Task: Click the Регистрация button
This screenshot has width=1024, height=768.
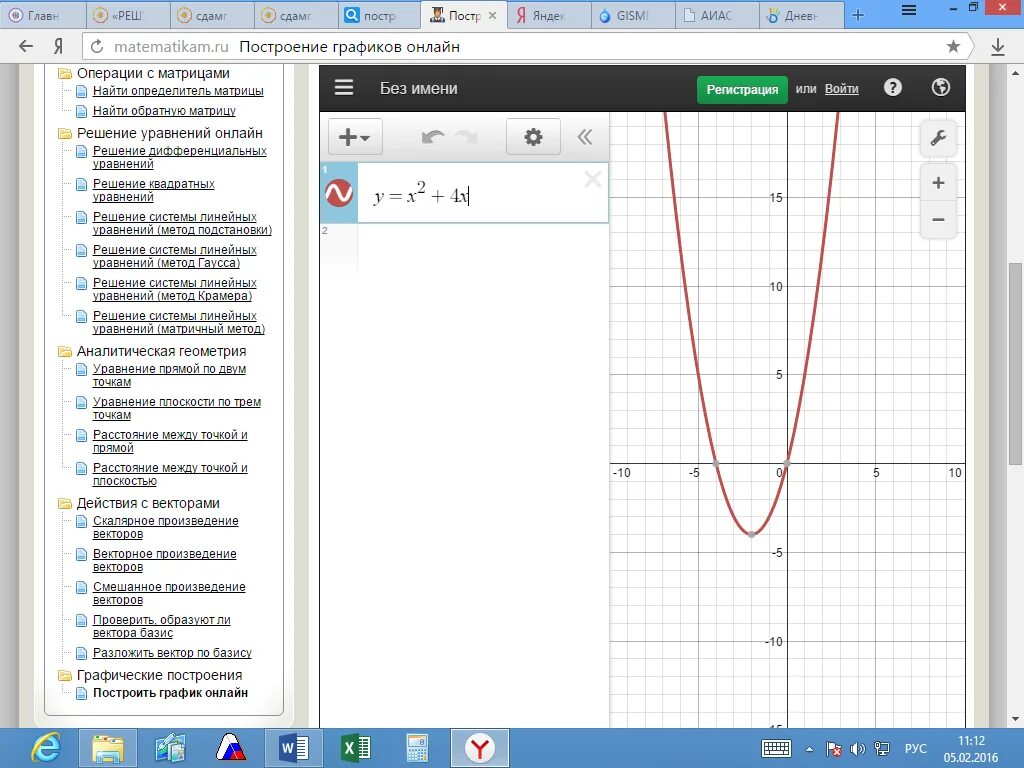Action: click(x=742, y=89)
